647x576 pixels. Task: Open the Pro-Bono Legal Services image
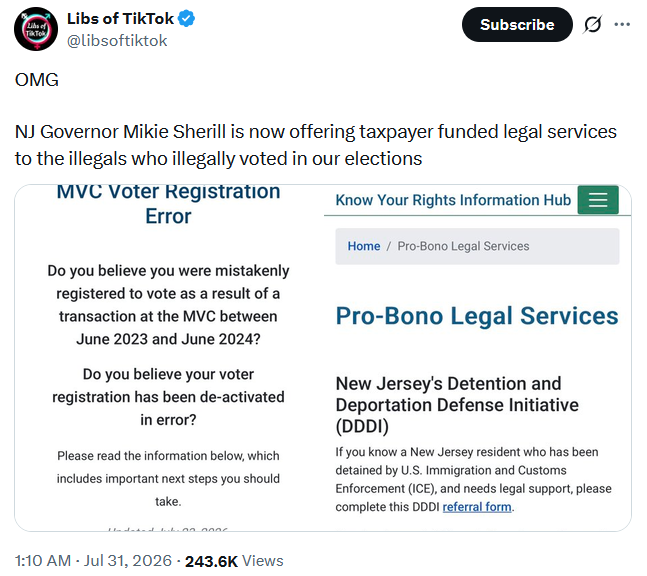(x=477, y=358)
